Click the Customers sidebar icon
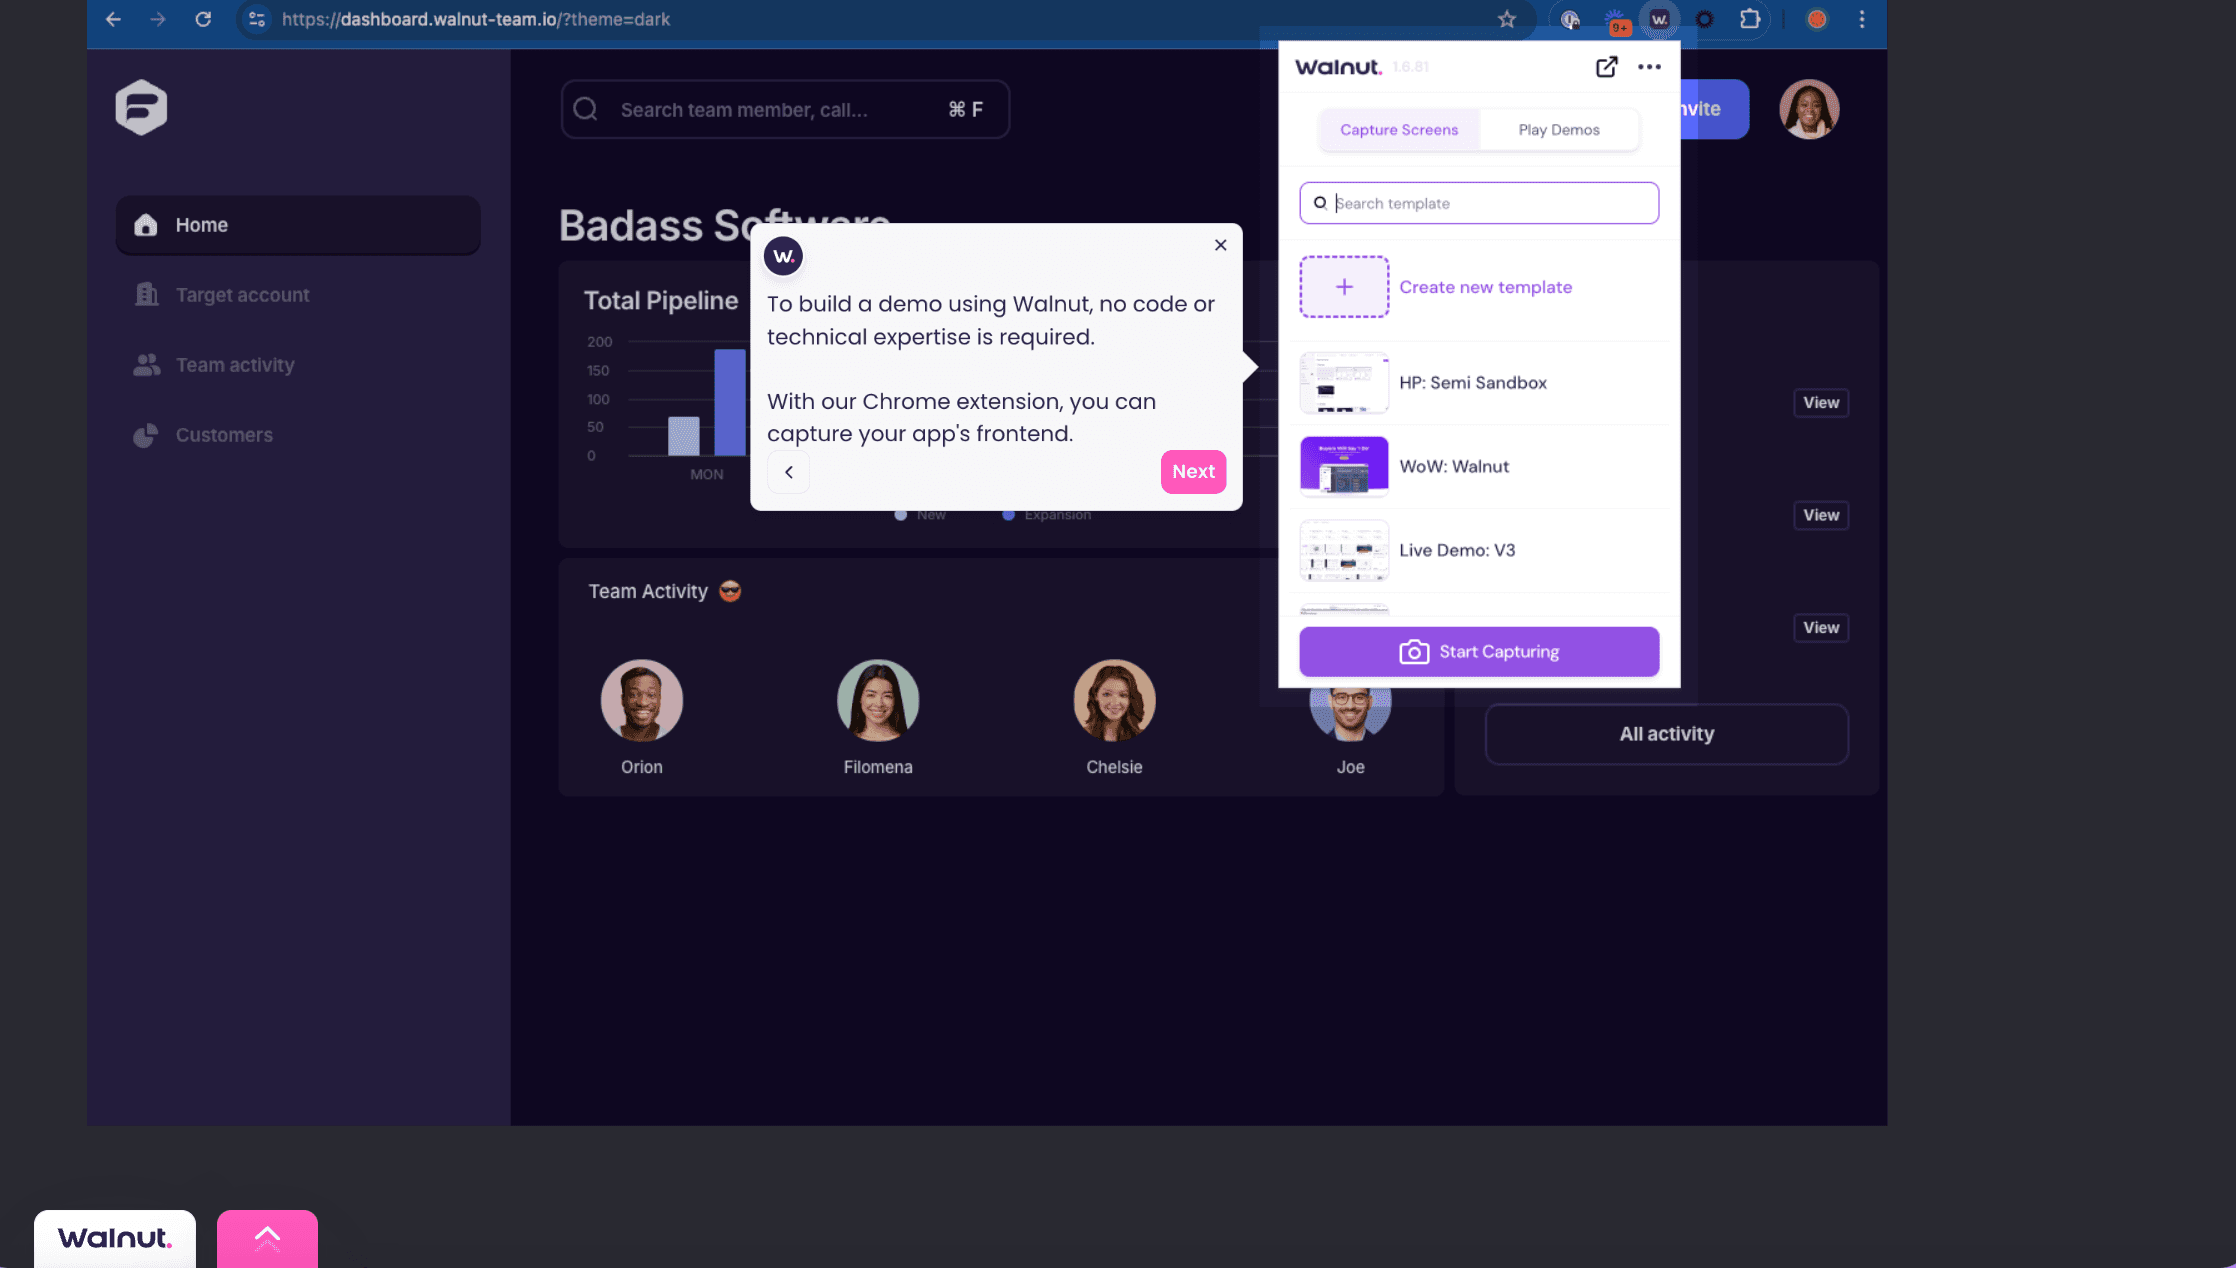Image resolution: width=2236 pixels, height=1268 pixels. click(x=147, y=434)
